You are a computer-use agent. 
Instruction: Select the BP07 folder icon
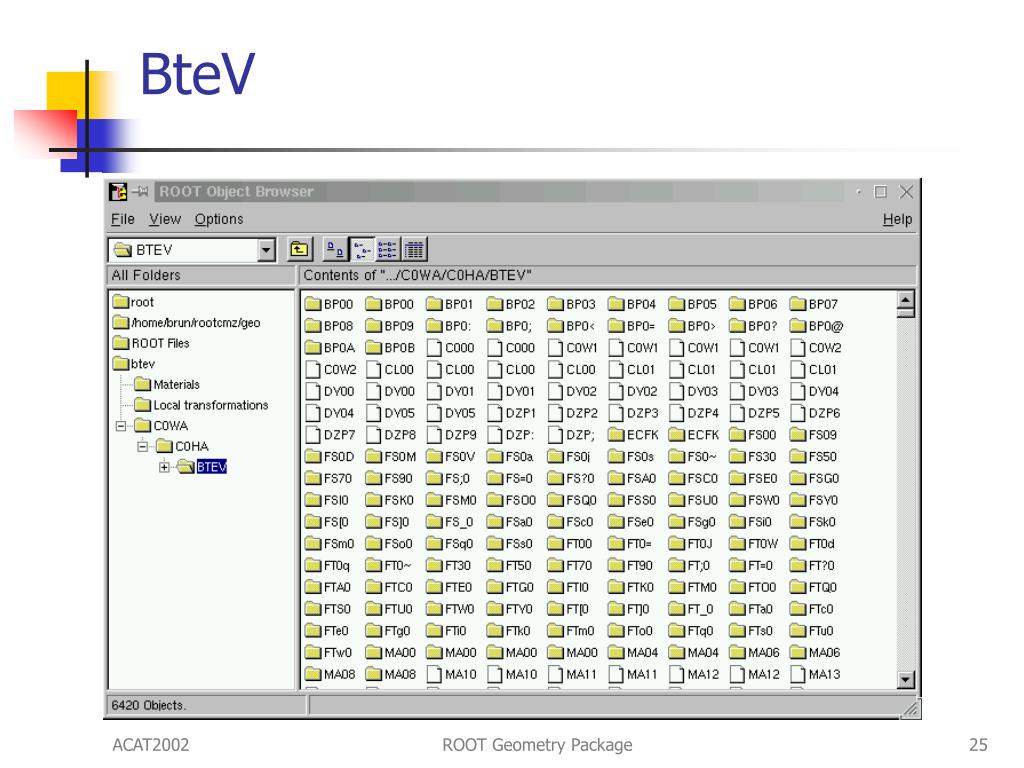pos(798,304)
